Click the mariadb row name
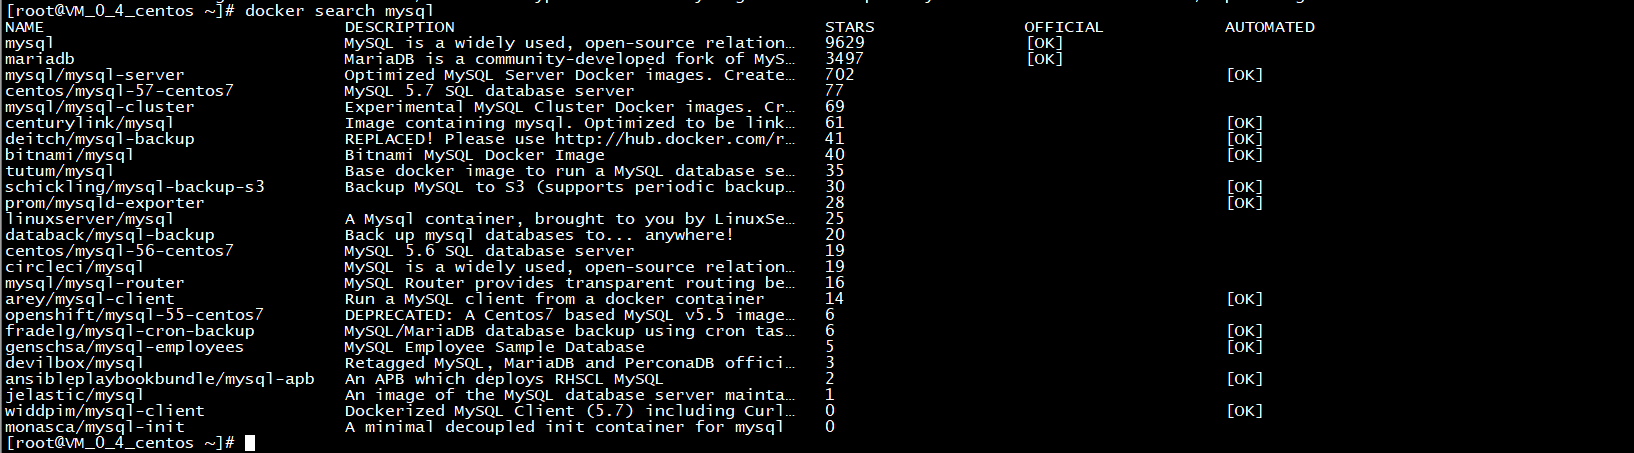 coord(40,59)
